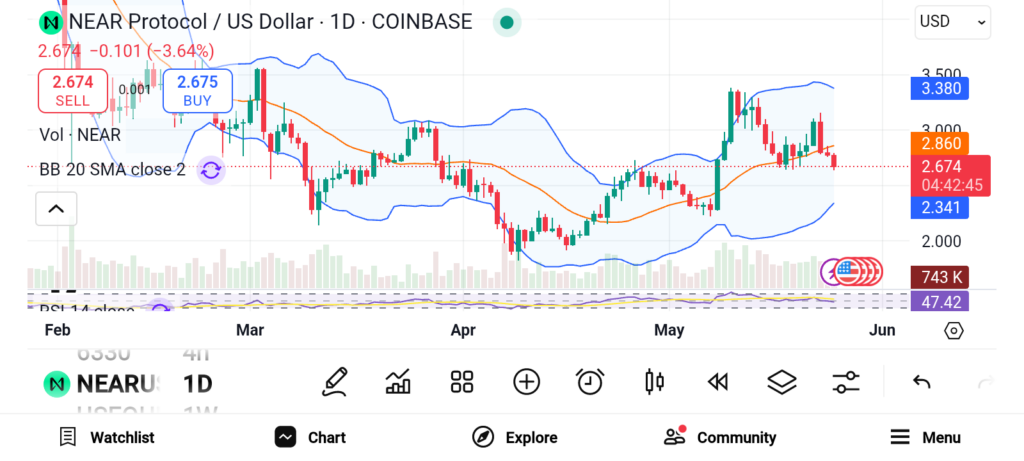
Task: Select the Vol · NEAR indicator label
Action: pos(80,135)
